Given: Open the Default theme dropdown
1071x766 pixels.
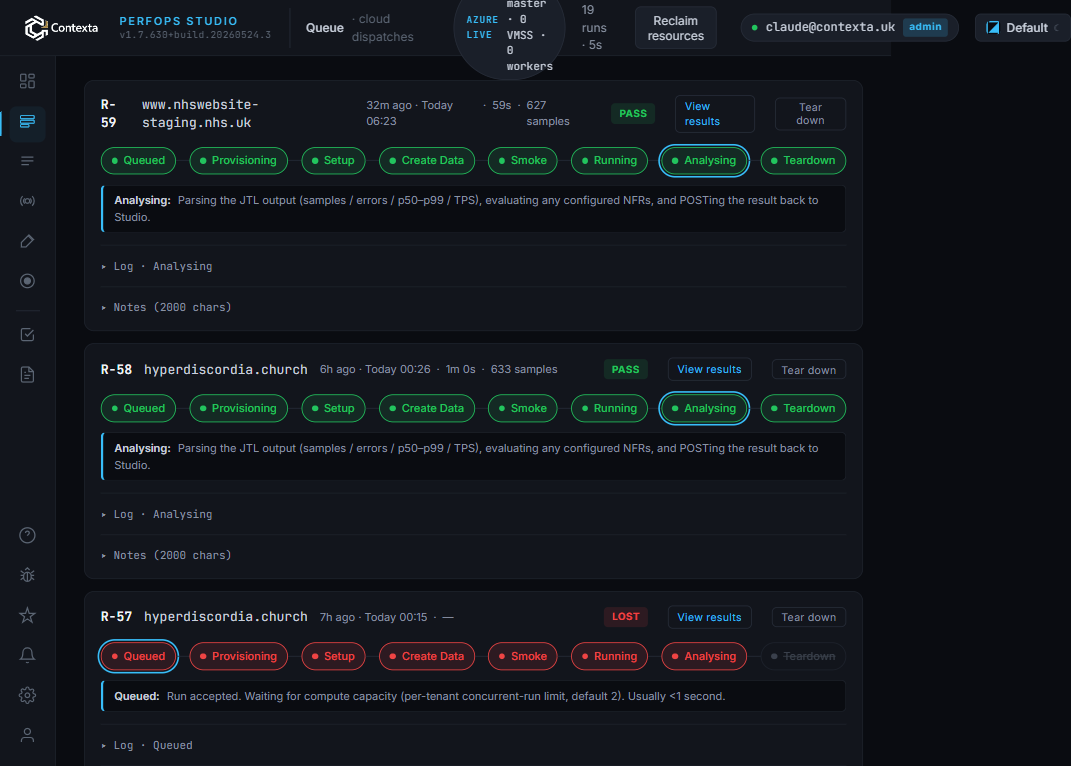Looking at the screenshot, I should [x=1023, y=28].
